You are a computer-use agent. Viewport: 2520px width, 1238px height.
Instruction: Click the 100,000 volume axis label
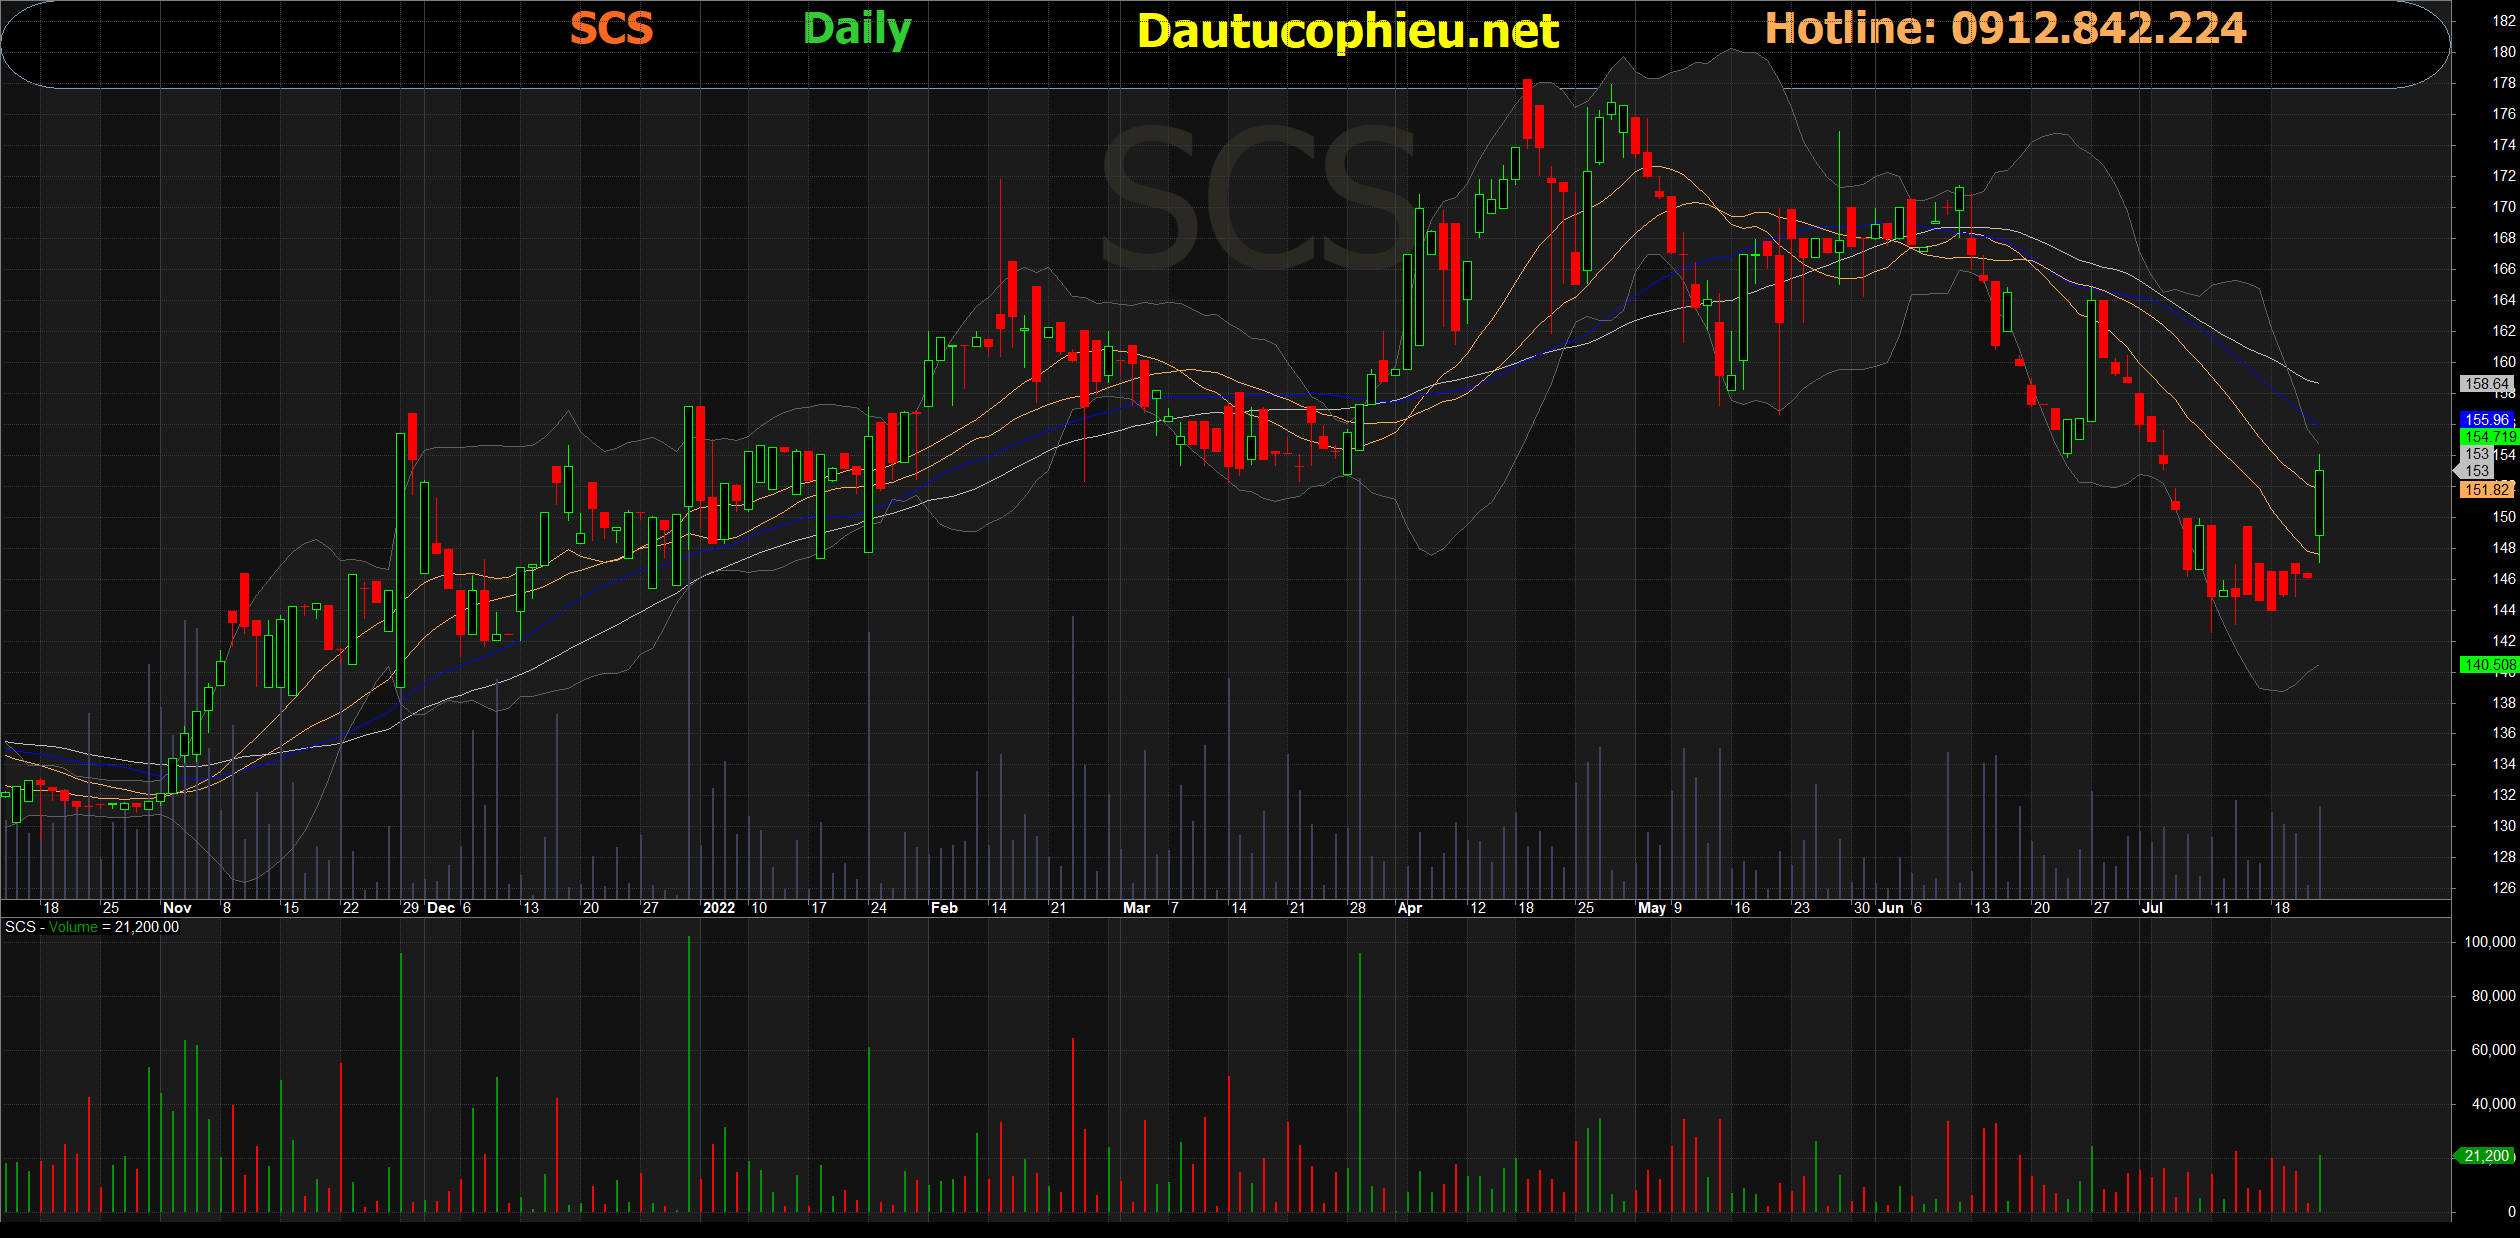2489,942
